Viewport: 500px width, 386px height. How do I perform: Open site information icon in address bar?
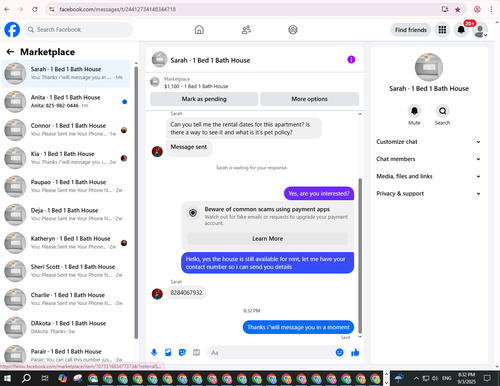pos(52,9)
